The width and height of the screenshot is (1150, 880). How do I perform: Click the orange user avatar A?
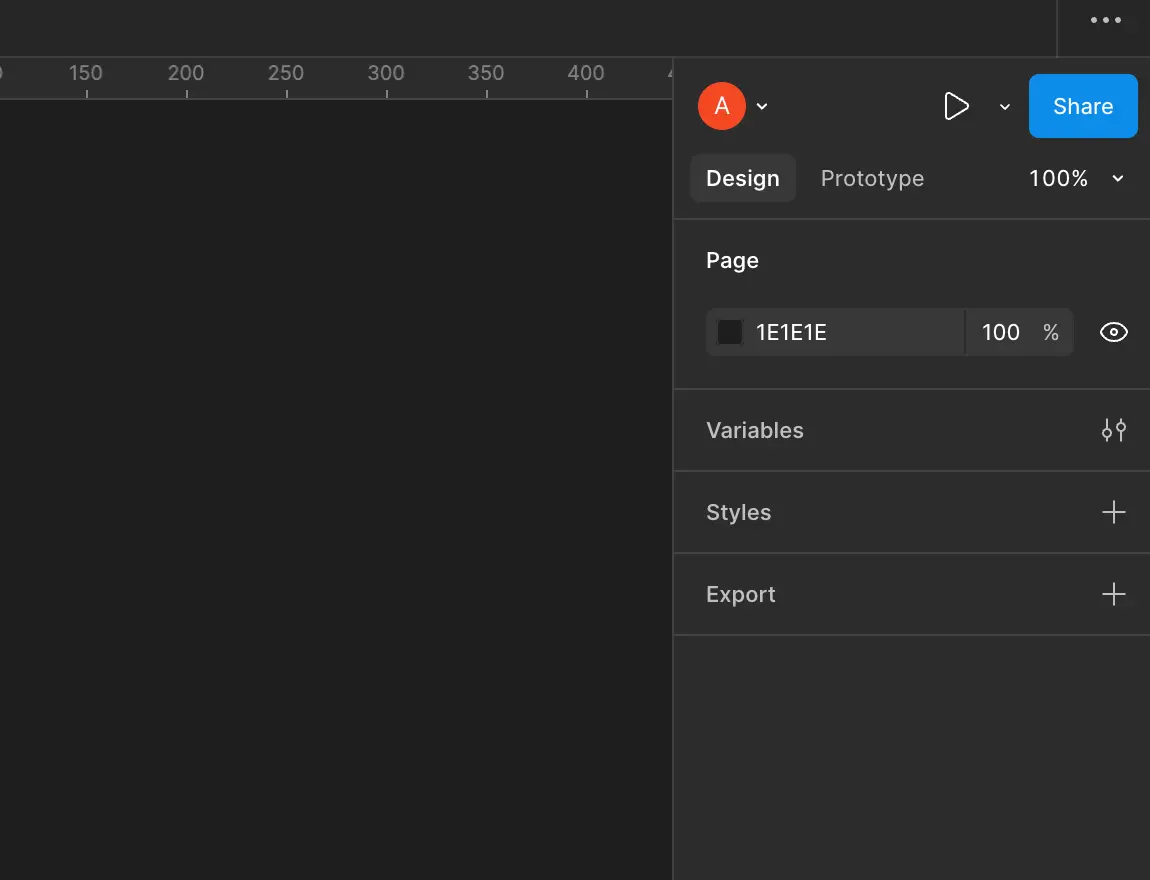tap(721, 106)
